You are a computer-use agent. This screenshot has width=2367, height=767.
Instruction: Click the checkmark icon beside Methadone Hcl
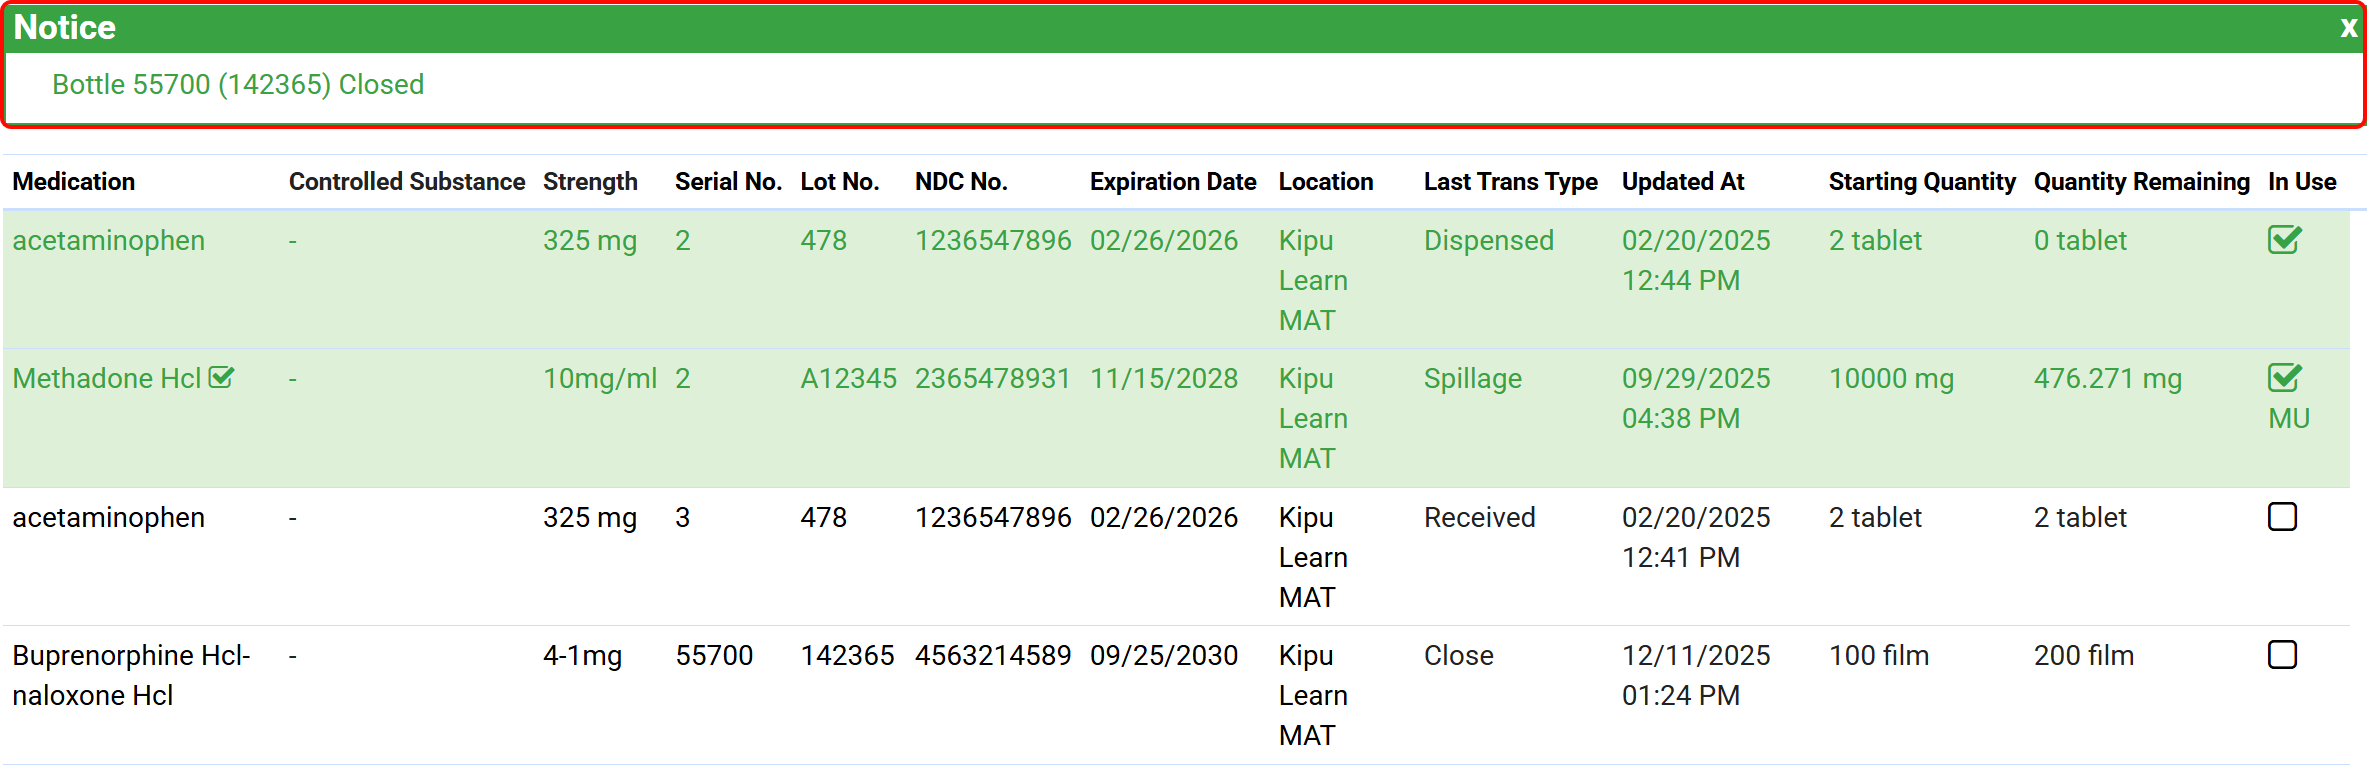click(x=222, y=378)
